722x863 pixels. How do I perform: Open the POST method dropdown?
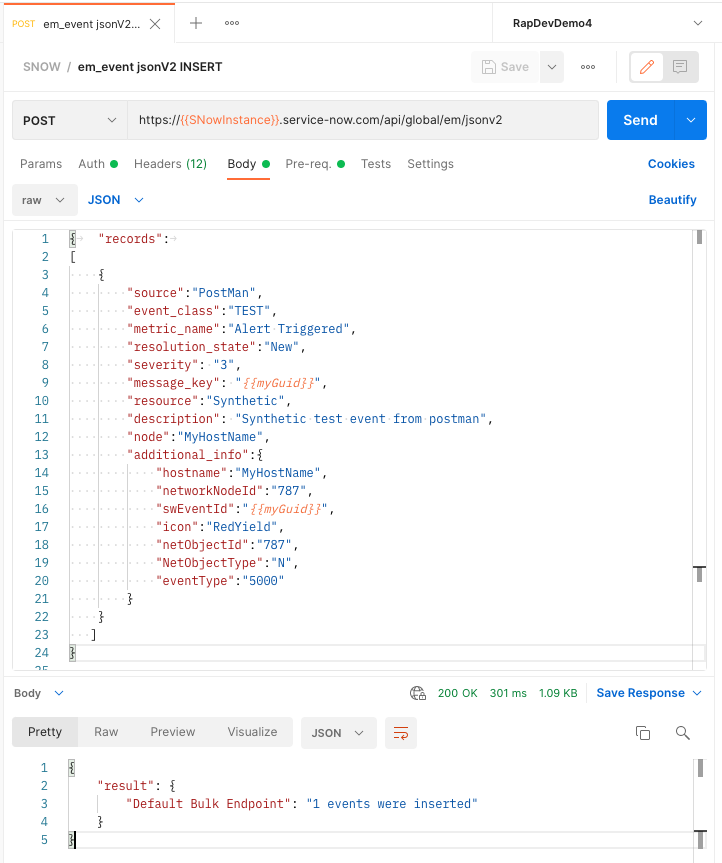68,120
